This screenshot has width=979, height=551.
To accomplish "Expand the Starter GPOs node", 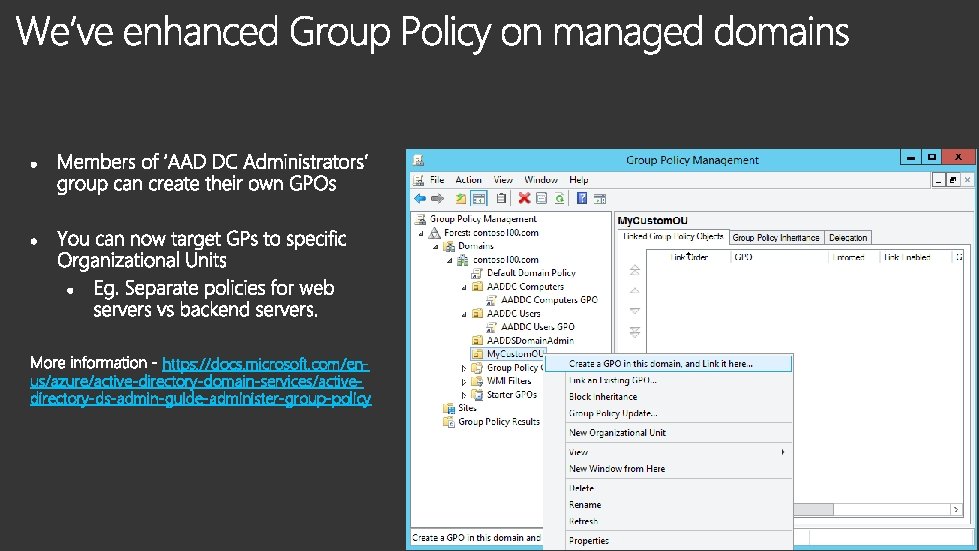I will [464, 395].
